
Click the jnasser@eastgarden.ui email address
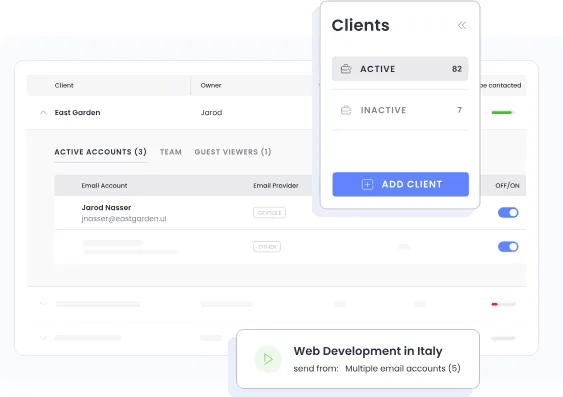click(x=124, y=219)
